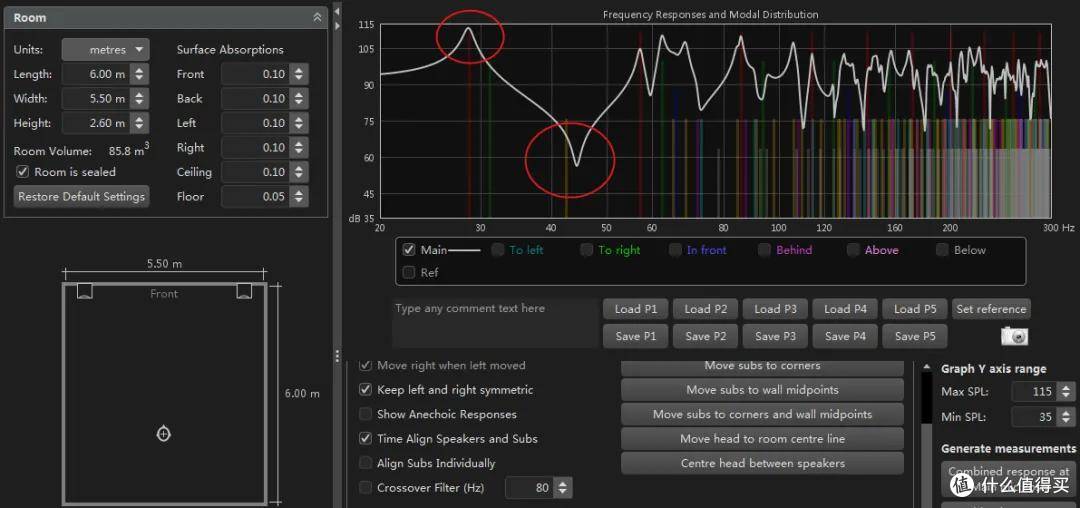The image size is (1080, 508).
Task: Click the Left absorption stepper
Action: coord(298,123)
